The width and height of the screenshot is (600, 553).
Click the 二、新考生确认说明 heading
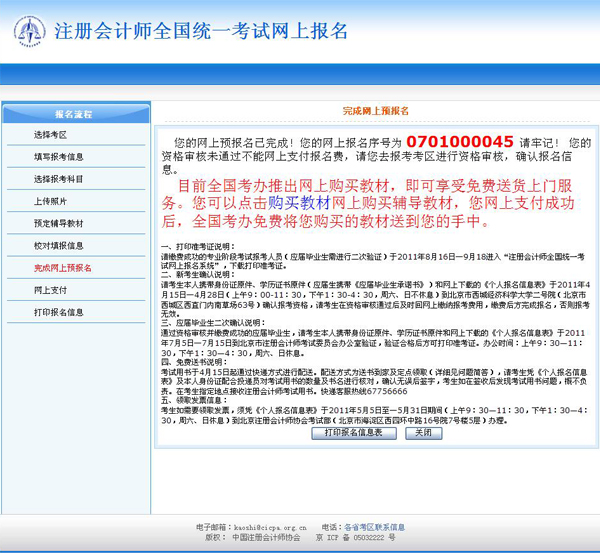(198, 275)
